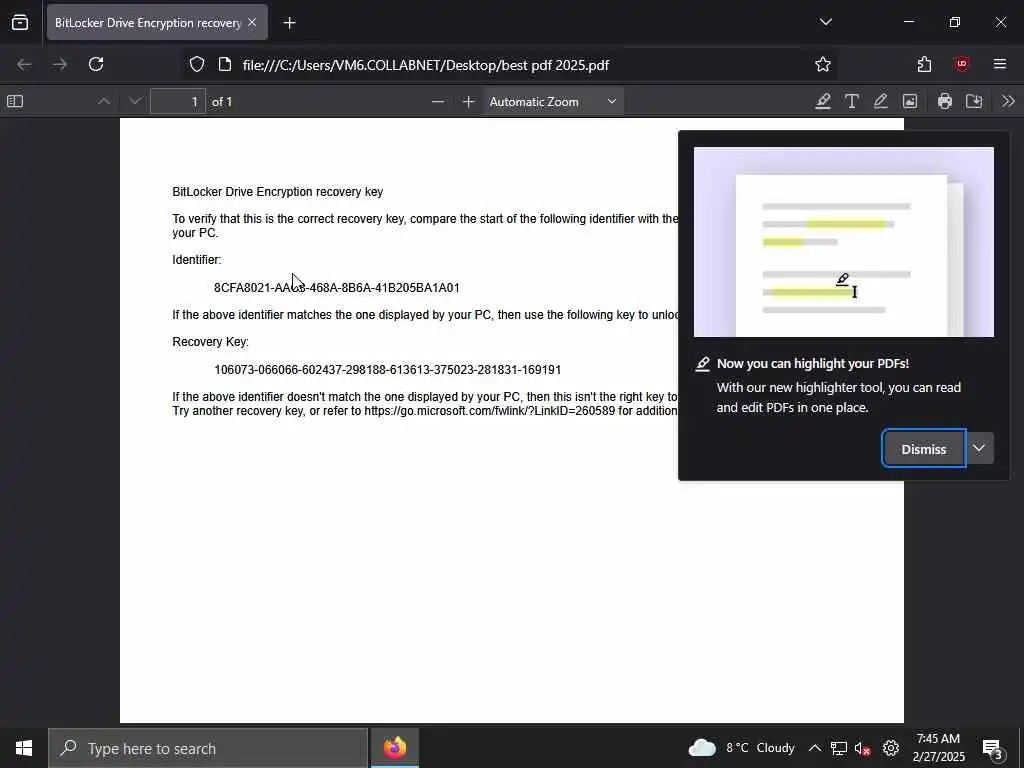Screen dimensions: 1024x768
Task: Go to next PDF page arrow
Action: click(135, 101)
